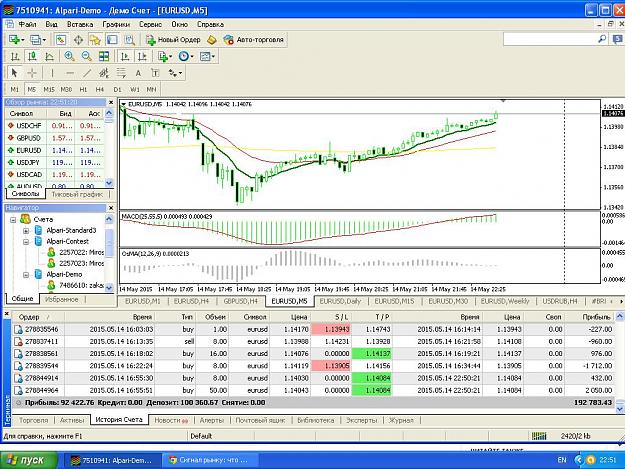Expand the Alpari-Standard3 node
625x469 pixels.
click(x=26, y=231)
